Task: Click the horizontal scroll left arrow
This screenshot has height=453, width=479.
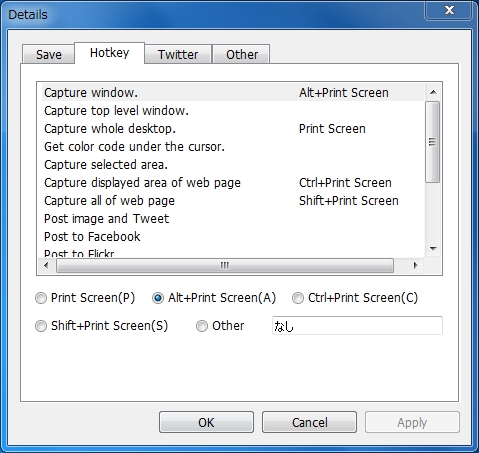Action: (46, 265)
